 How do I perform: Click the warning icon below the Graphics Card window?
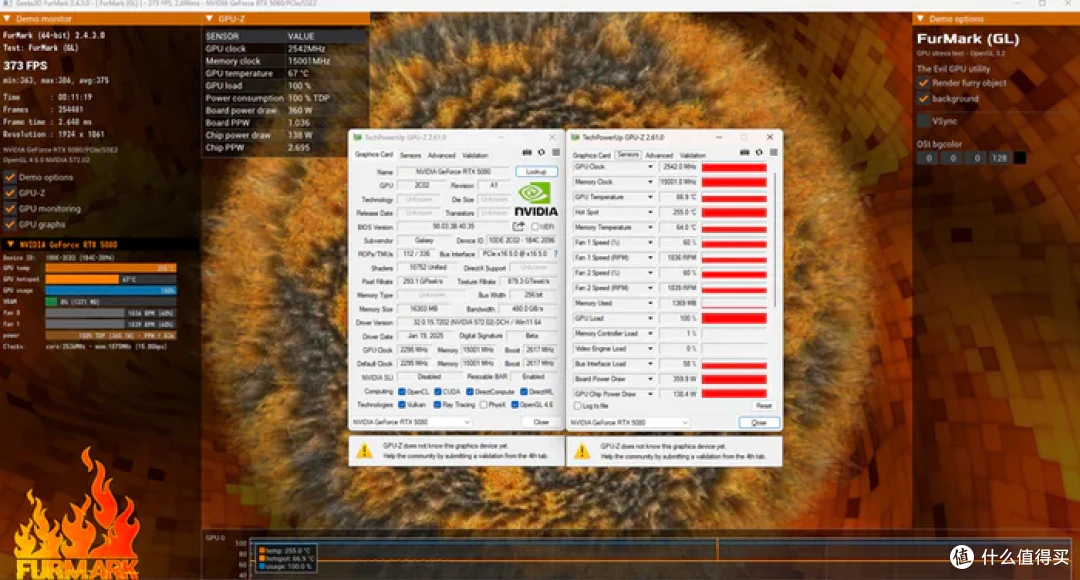(x=364, y=451)
